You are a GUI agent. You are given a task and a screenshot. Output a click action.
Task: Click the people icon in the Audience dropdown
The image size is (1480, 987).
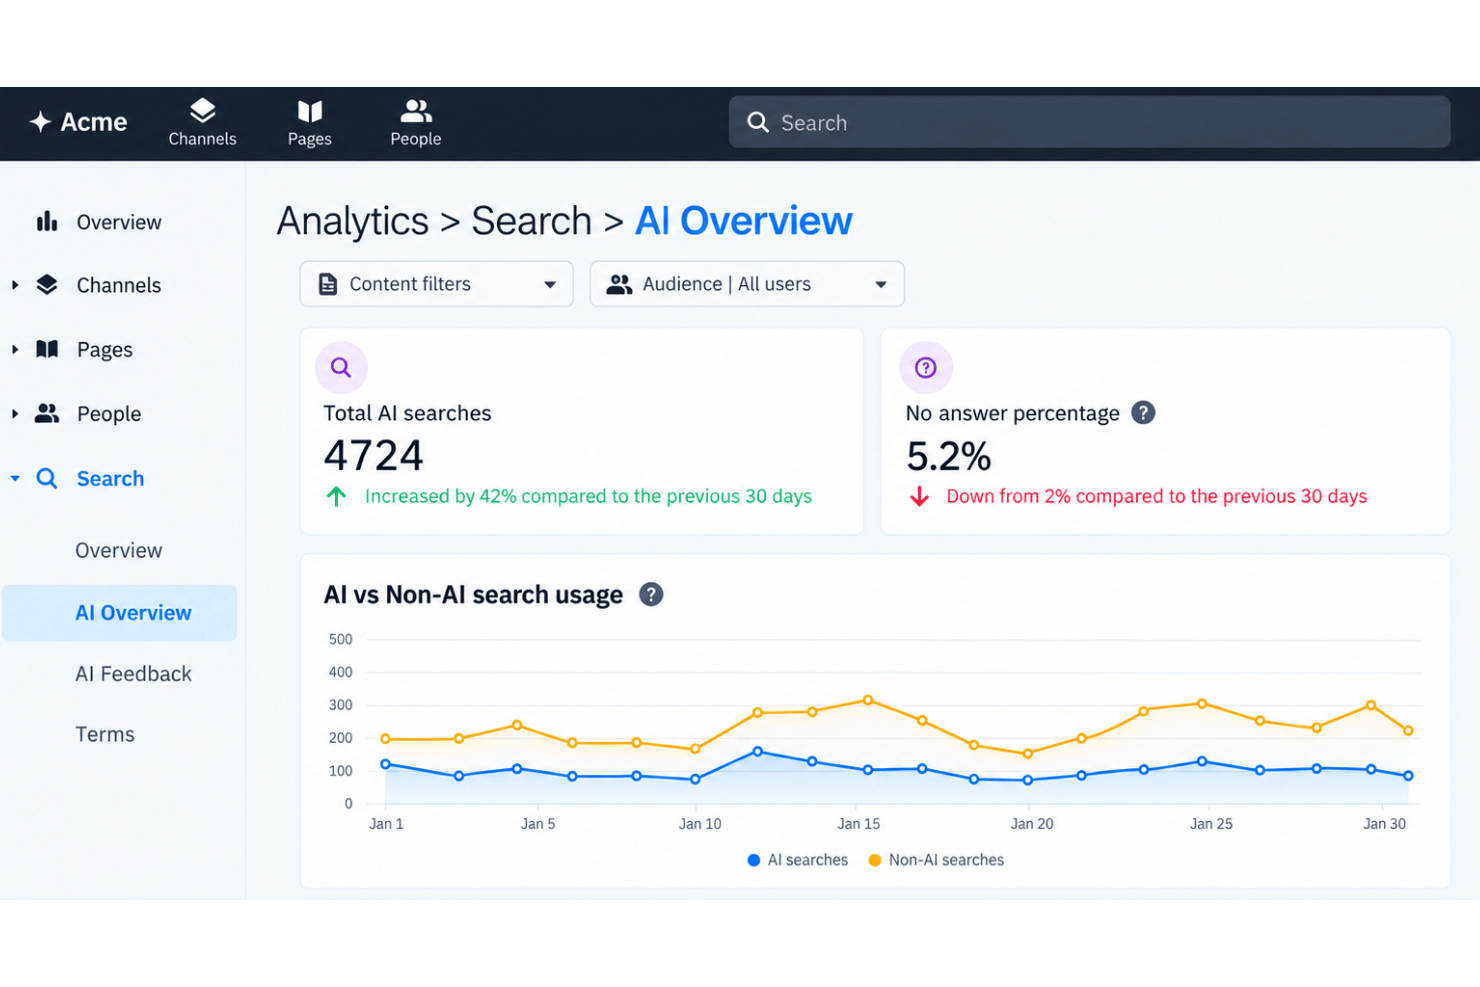click(620, 284)
